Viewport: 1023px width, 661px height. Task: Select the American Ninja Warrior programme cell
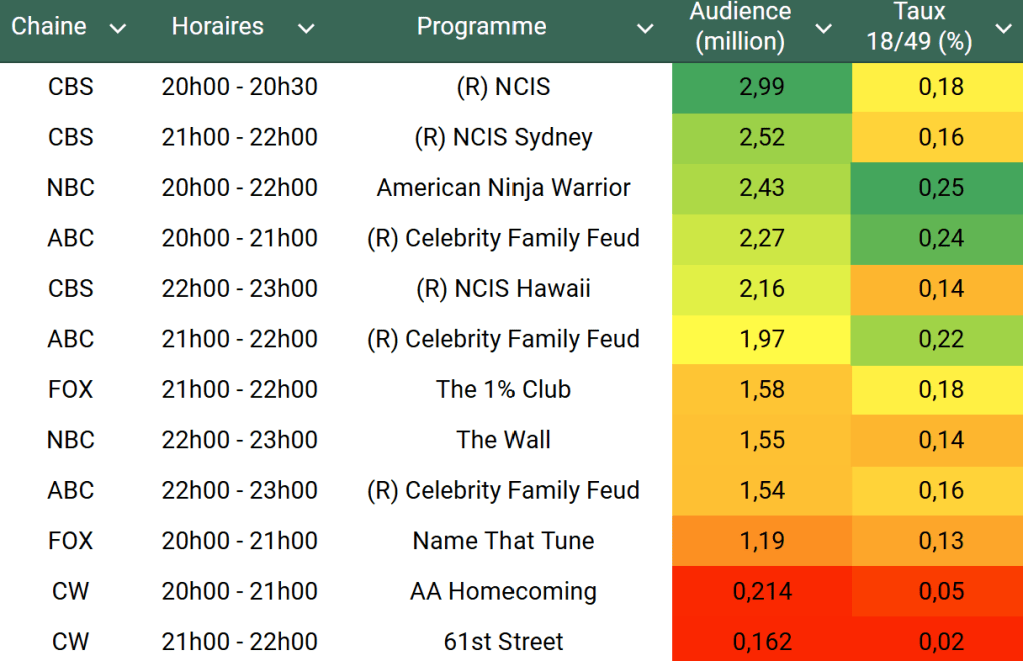pos(503,188)
